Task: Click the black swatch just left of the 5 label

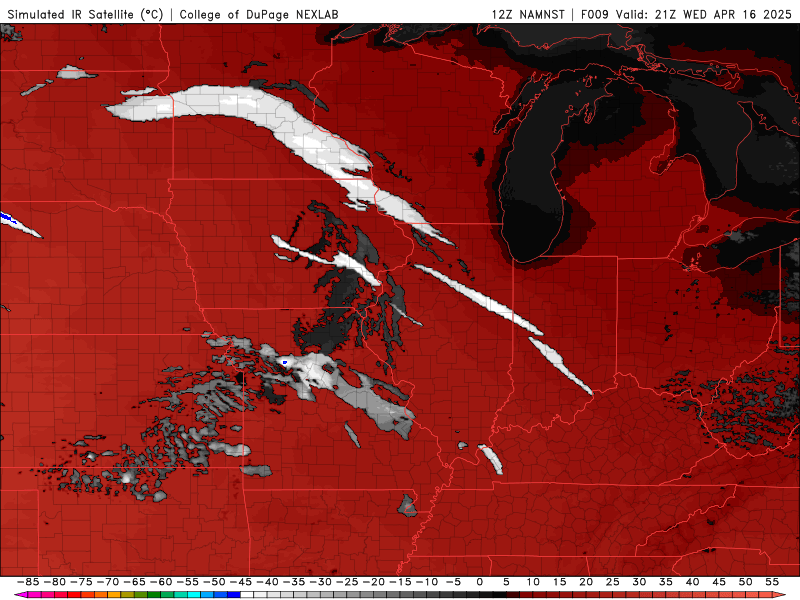Action: [x=499, y=595]
